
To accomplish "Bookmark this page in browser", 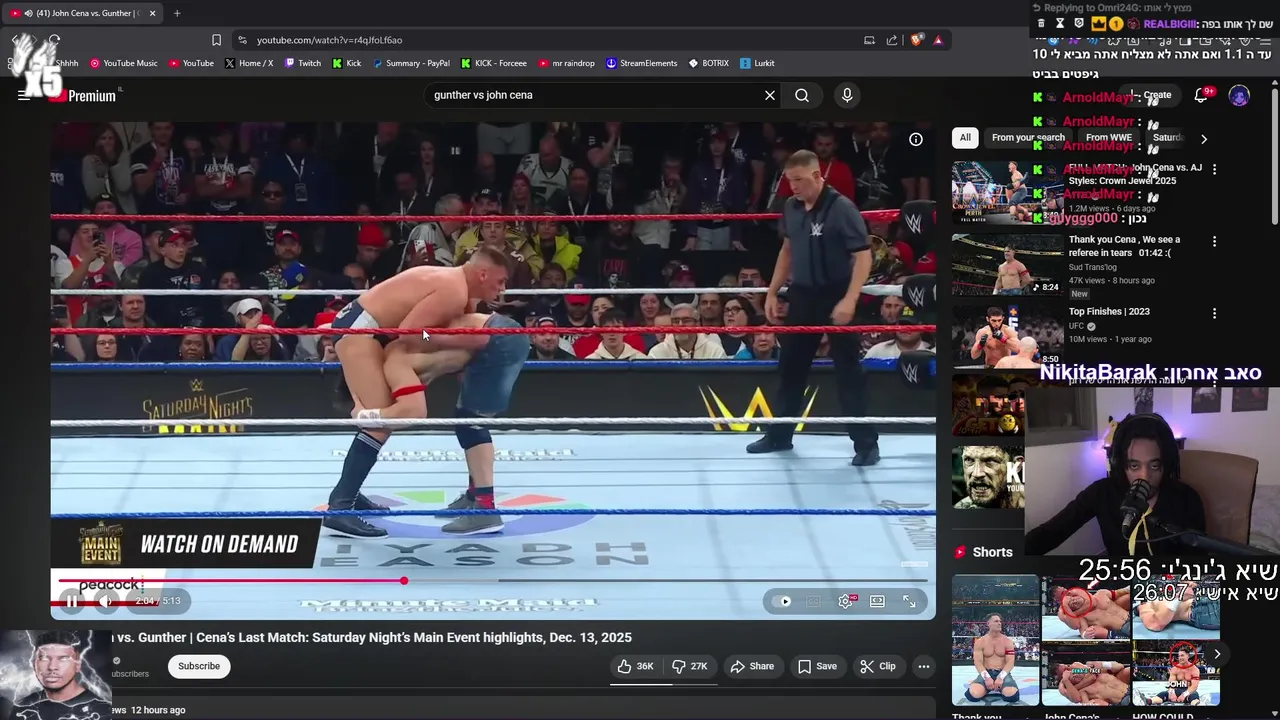I will pyautogui.click(x=216, y=40).
